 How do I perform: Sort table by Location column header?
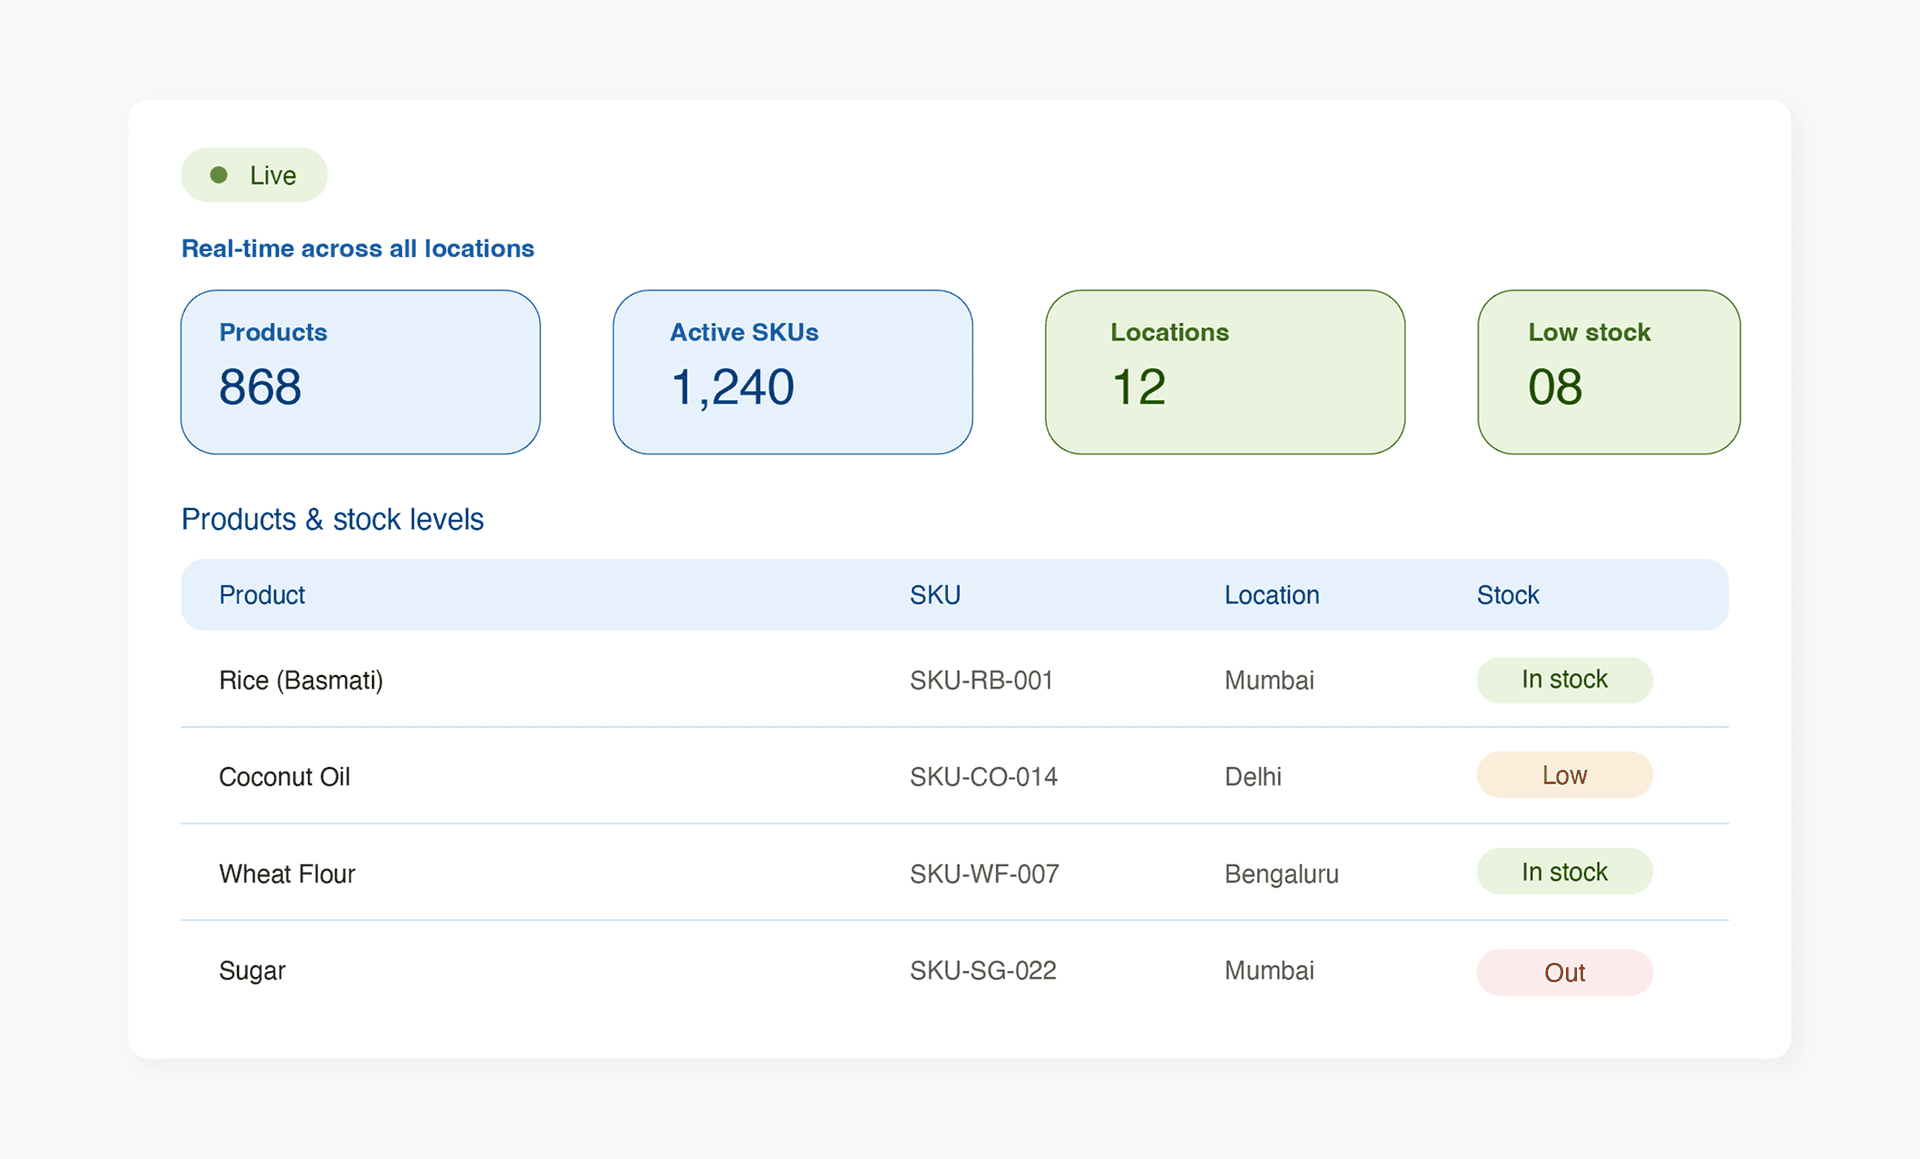pos(1272,595)
